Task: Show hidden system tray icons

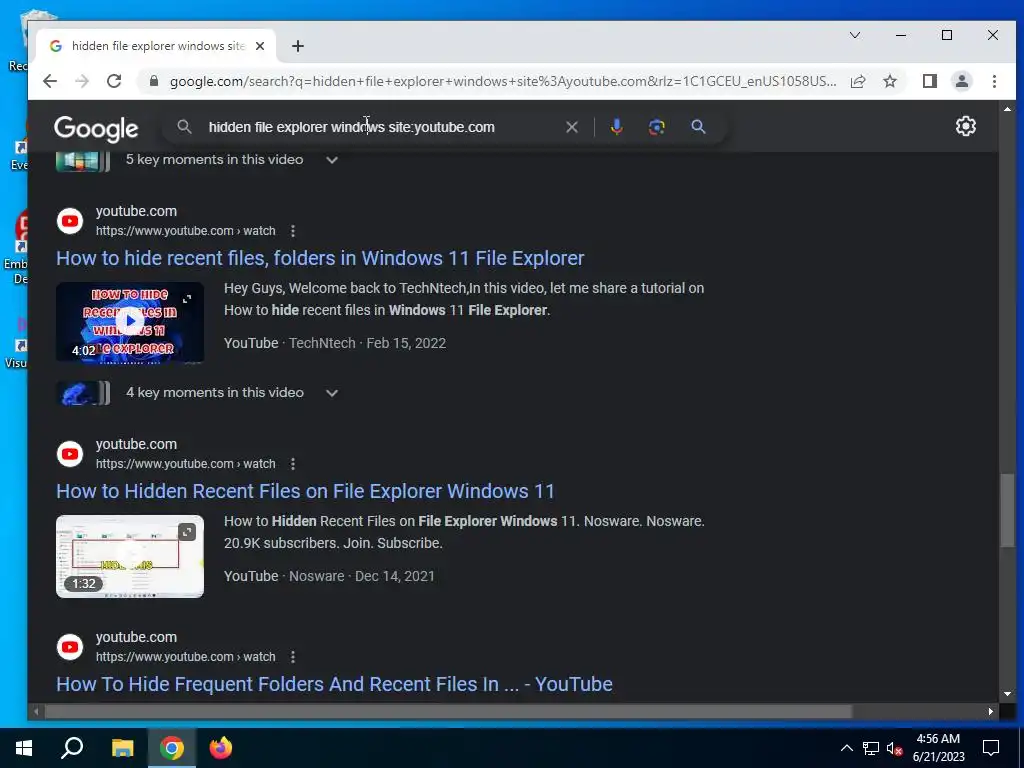Action: [846, 748]
